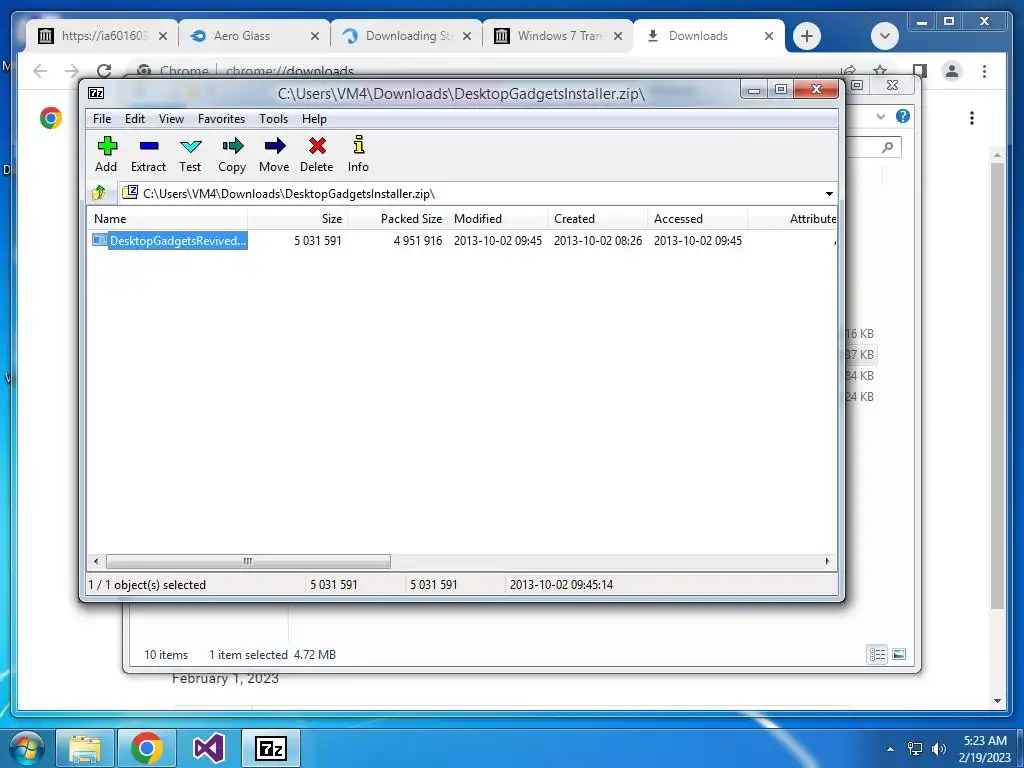Image resolution: width=1024 pixels, height=768 pixels.
Task: Switch Explorer to details view icon
Action: [877, 654]
